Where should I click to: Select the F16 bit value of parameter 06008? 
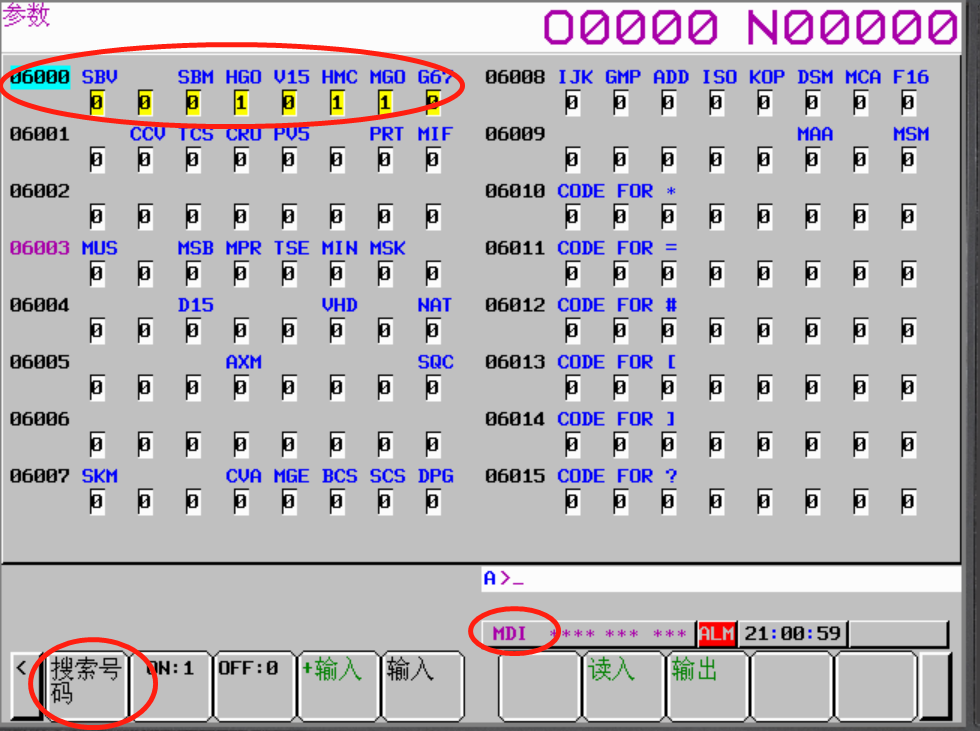coord(908,102)
